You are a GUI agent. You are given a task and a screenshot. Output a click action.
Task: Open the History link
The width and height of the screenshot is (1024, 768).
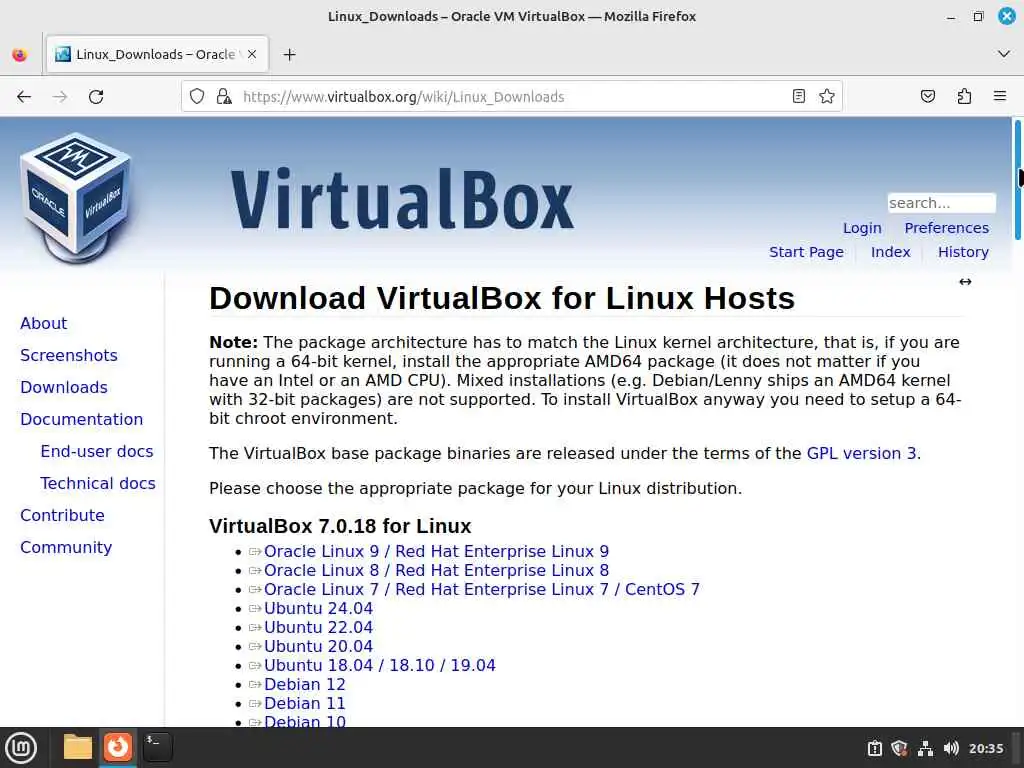[x=963, y=252]
